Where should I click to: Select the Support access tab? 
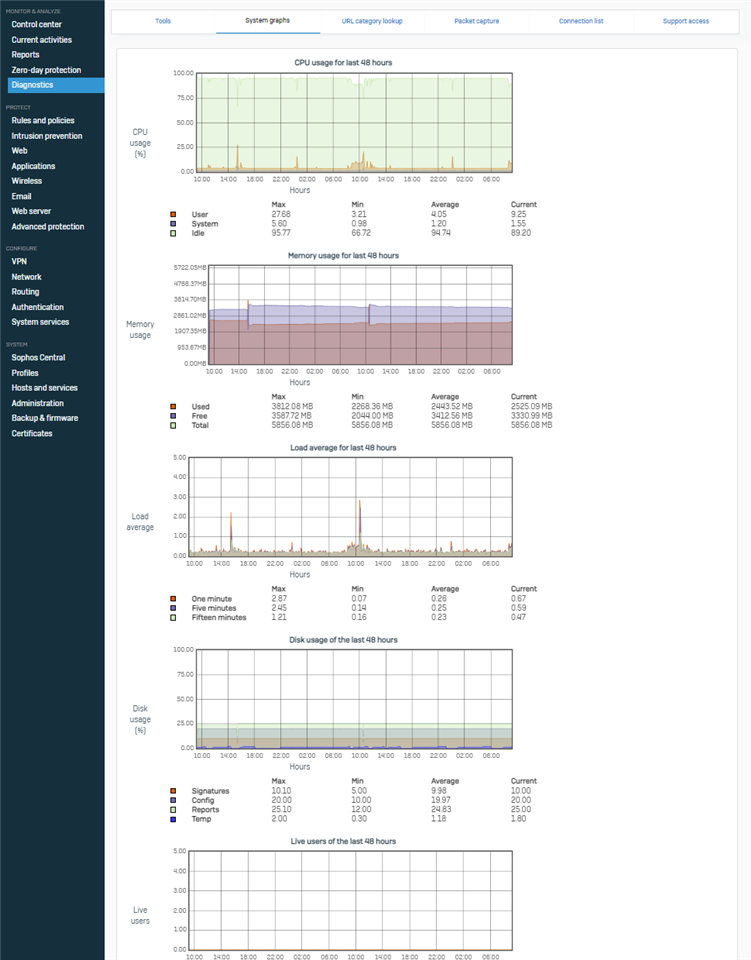[x=685, y=21]
